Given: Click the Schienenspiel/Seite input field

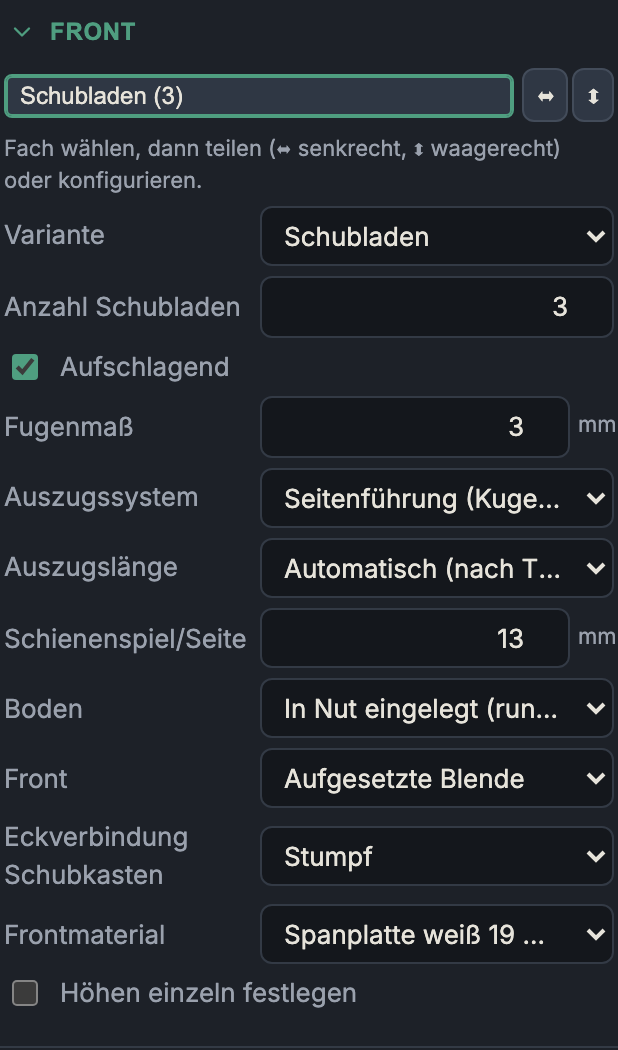Looking at the screenshot, I should tap(414, 638).
